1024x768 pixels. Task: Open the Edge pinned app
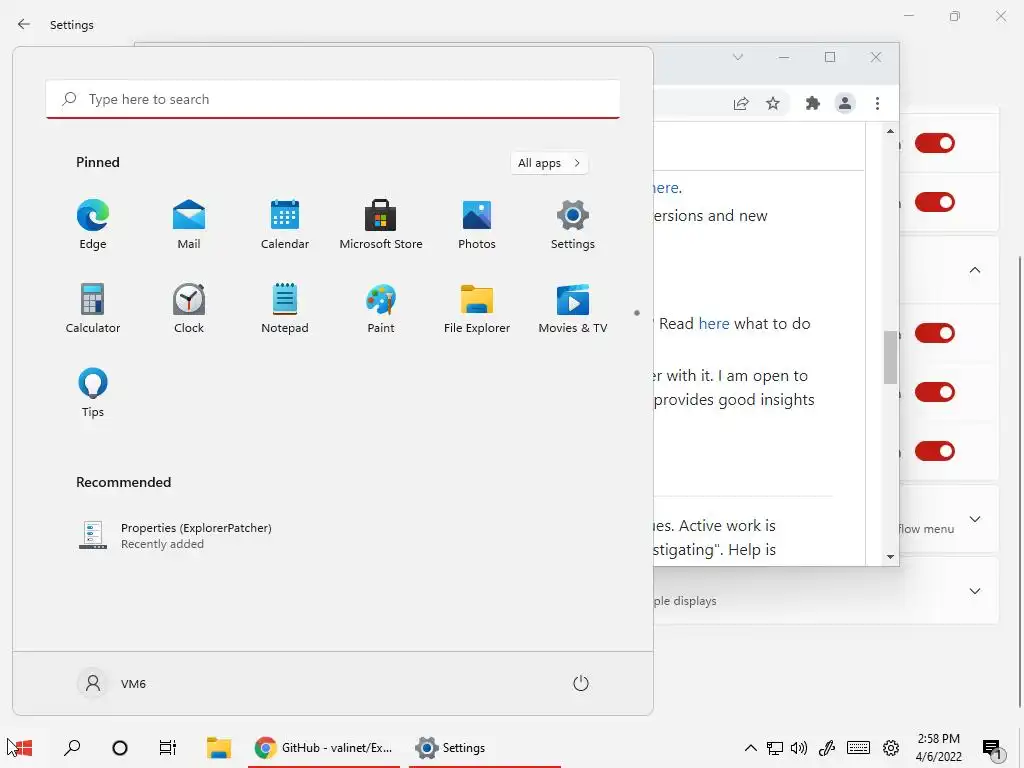coord(93,225)
